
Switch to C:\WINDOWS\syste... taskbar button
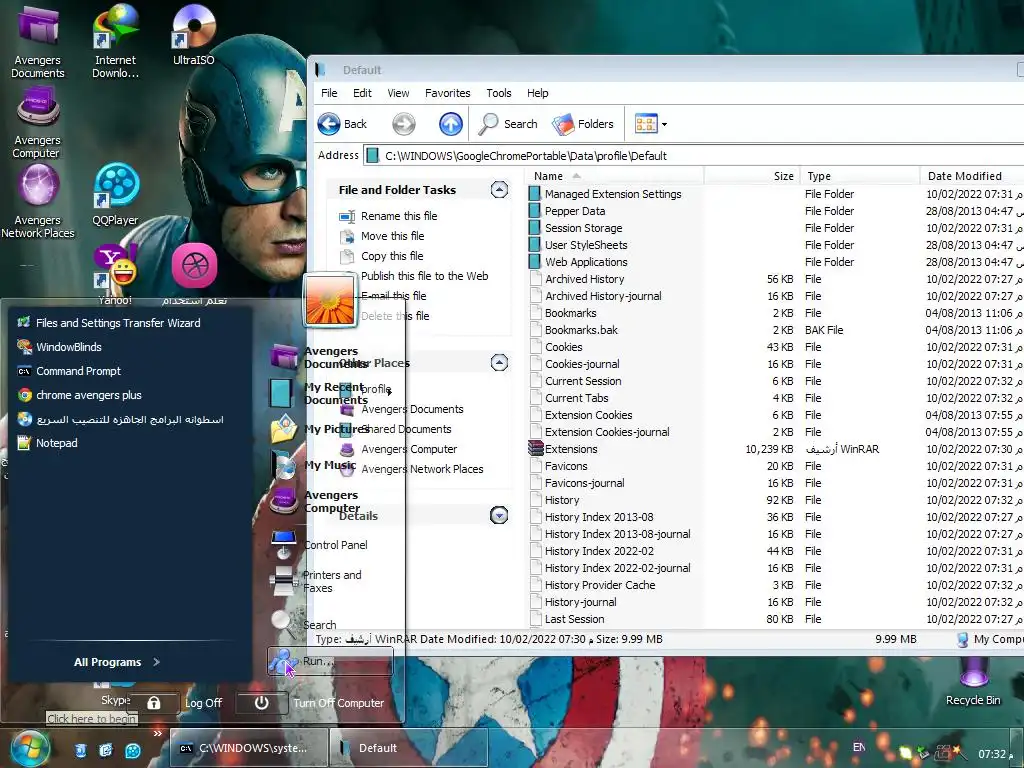(247, 748)
